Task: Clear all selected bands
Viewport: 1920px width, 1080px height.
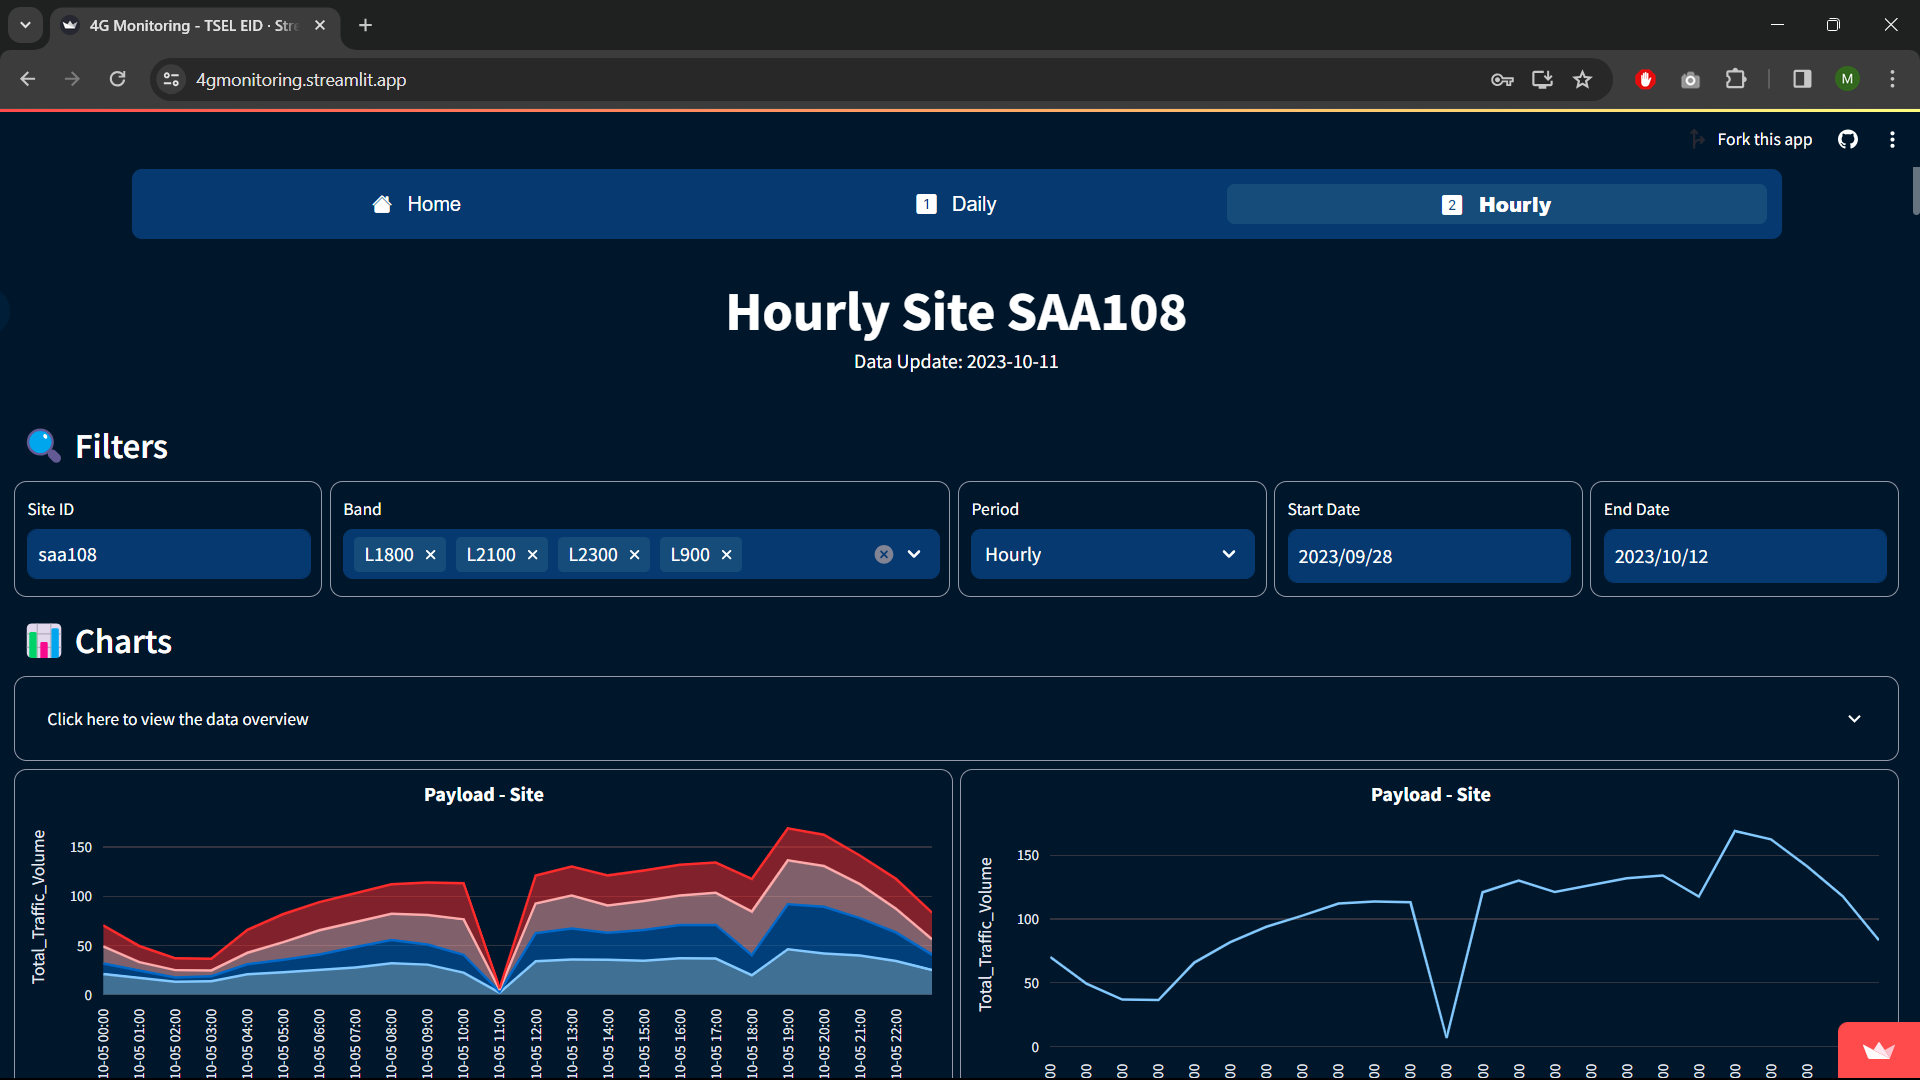Action: pos(883,555)
